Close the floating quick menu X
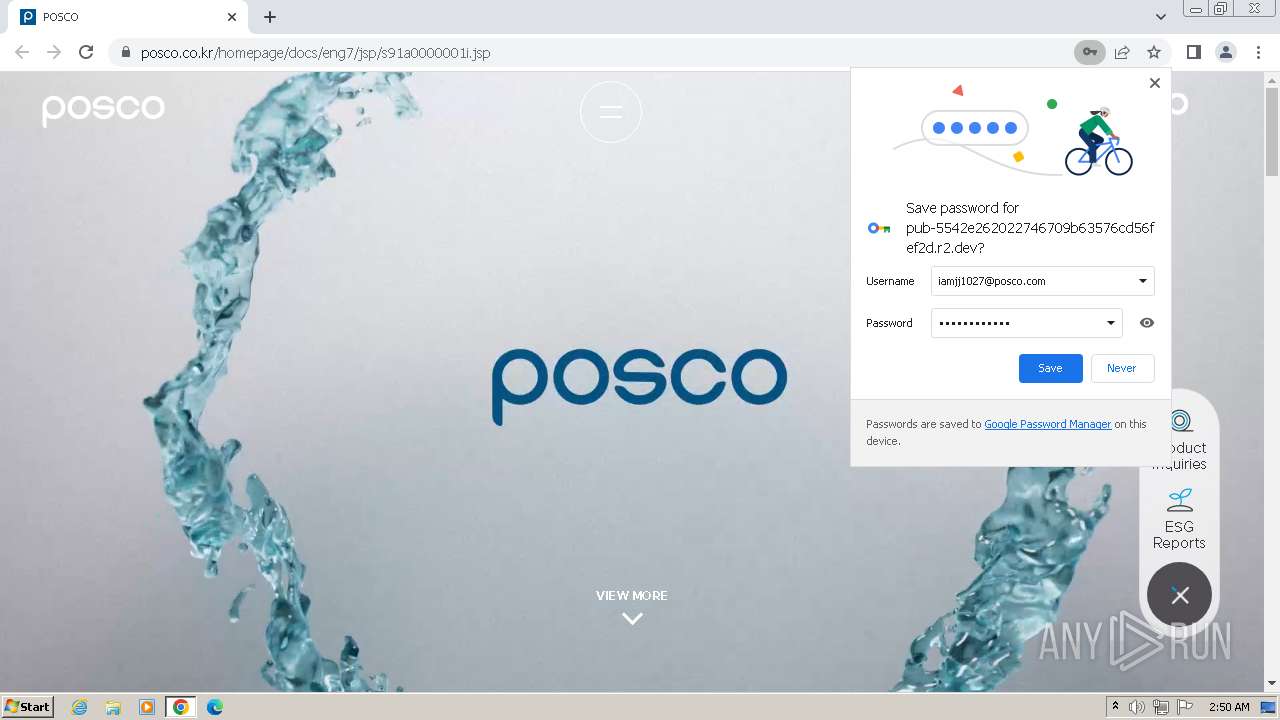The height and width of the screenshot is (720, 1280). 1180,595
